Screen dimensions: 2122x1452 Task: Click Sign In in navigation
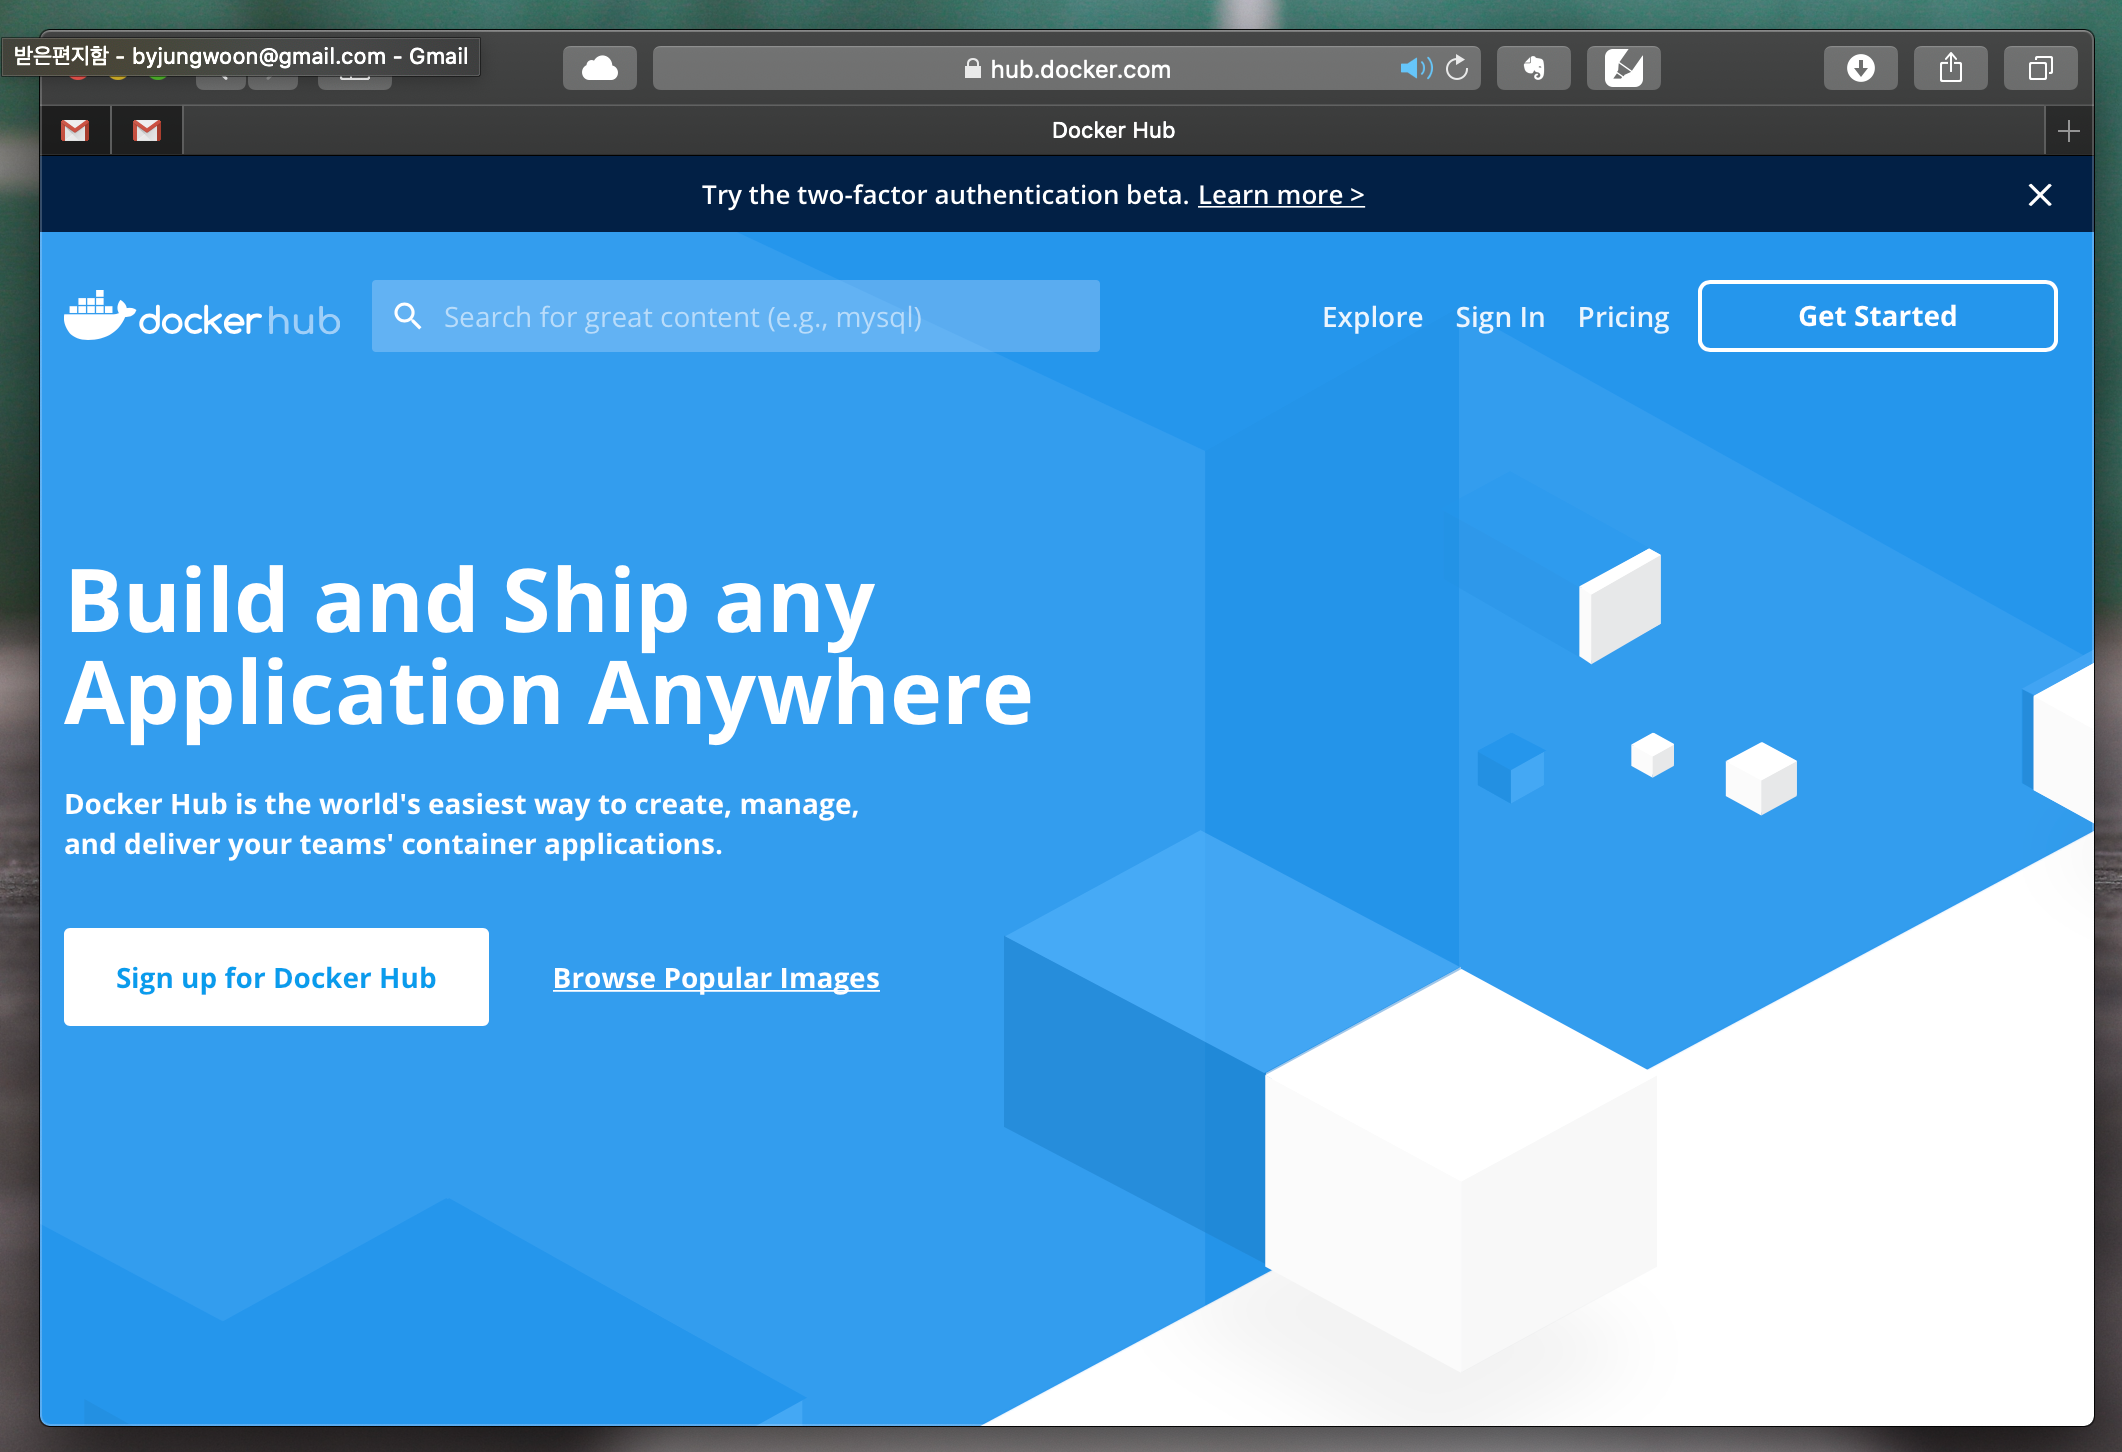pos(1499,317)
